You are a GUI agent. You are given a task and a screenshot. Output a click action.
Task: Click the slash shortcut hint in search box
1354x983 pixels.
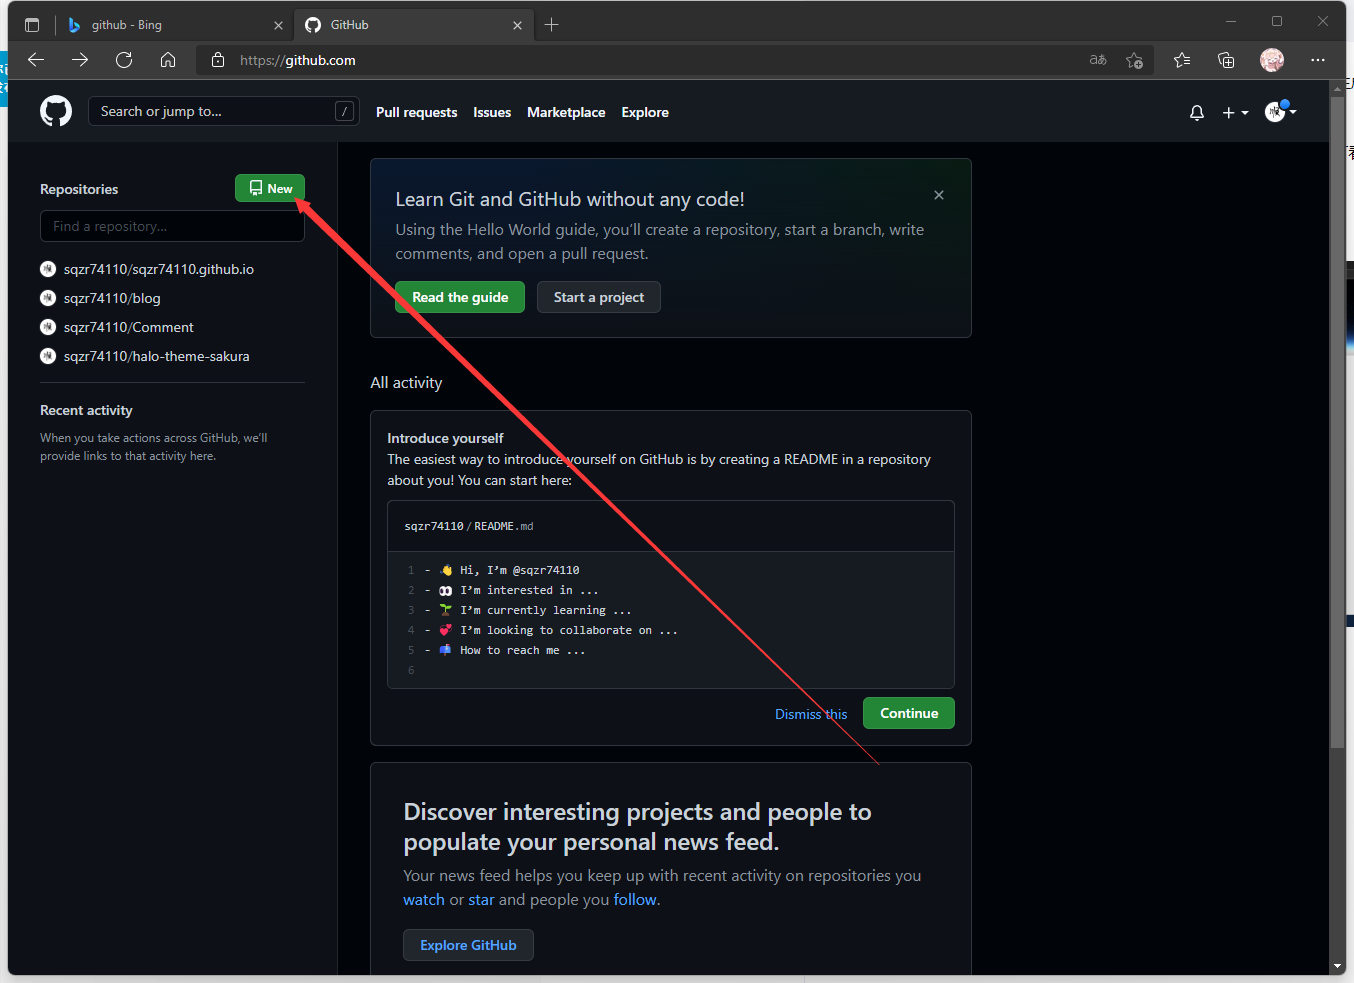click(x=345, y=112)
